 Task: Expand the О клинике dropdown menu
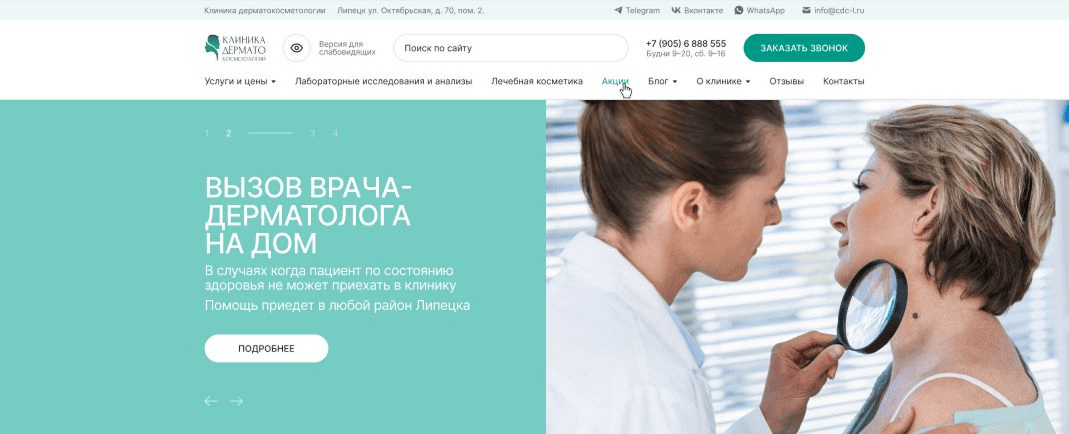723,81
